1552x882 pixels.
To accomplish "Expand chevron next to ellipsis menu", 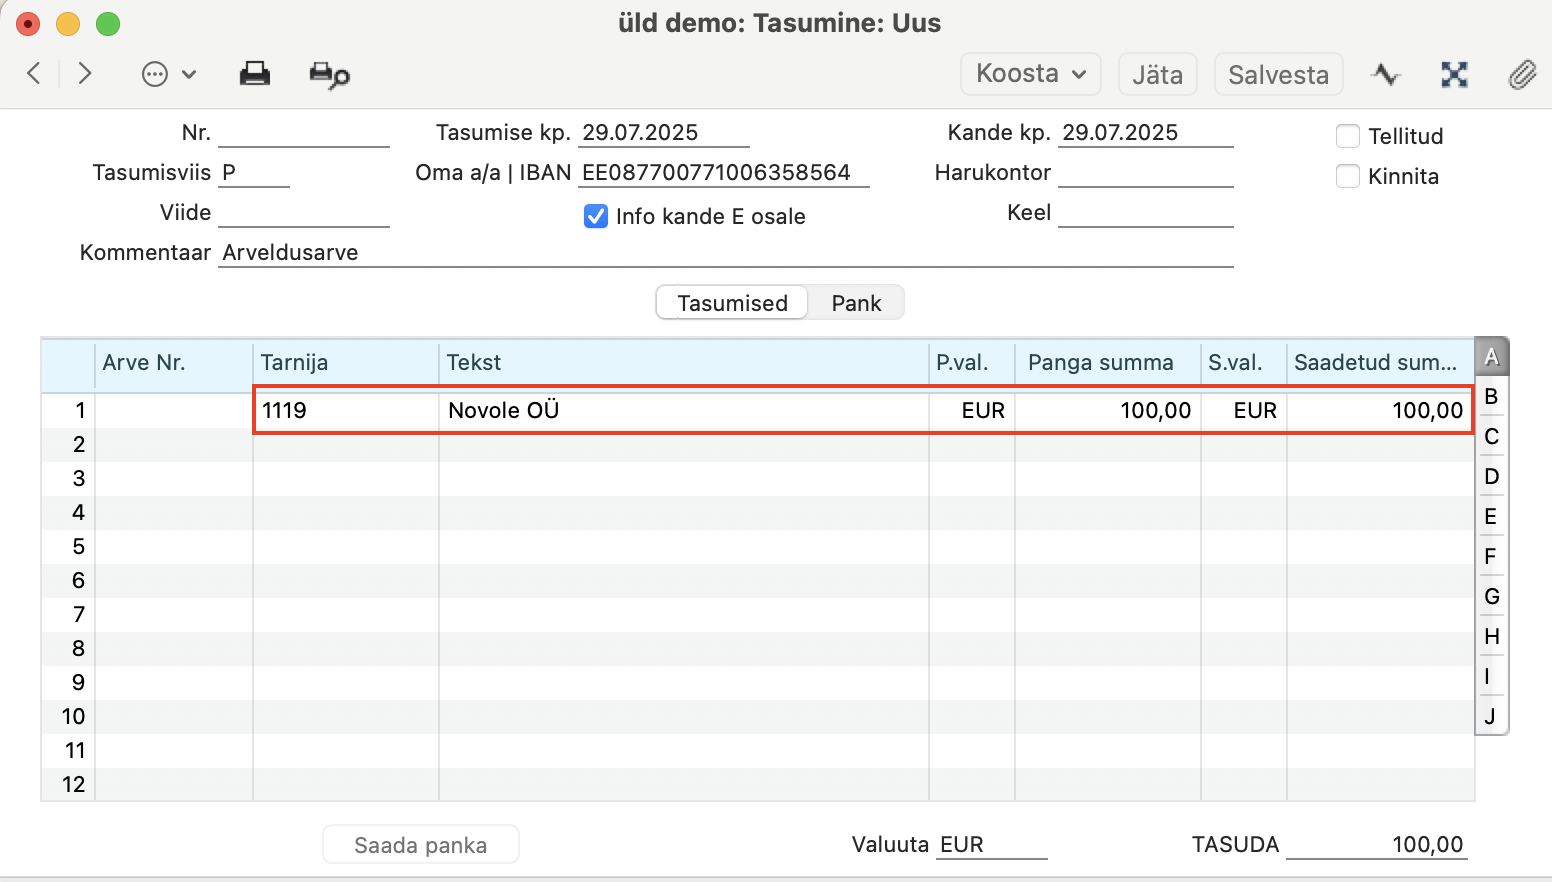I will [x=189, y=75].
